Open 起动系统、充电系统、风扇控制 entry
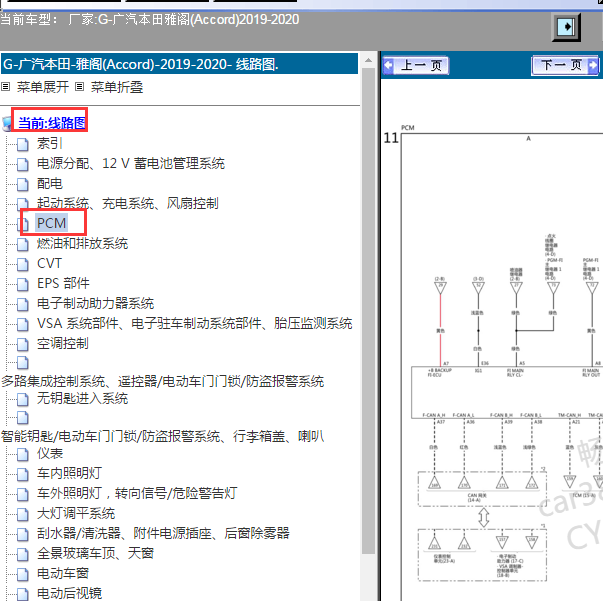Viewport: 603px width, 601px height. [128, 203]
